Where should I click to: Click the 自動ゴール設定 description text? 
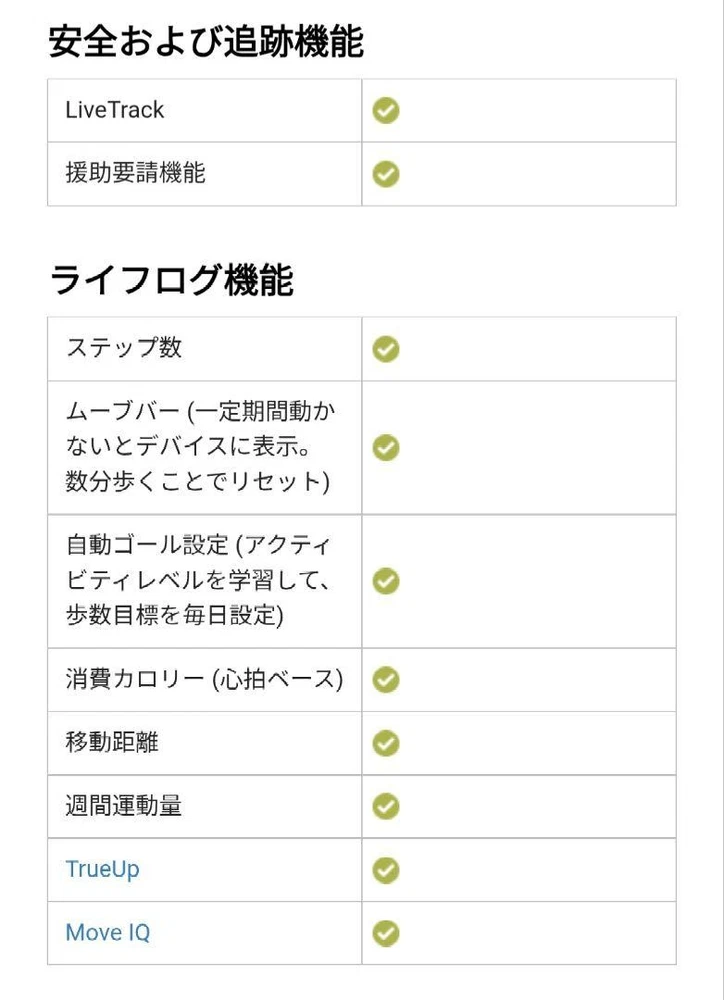(198, 581)
